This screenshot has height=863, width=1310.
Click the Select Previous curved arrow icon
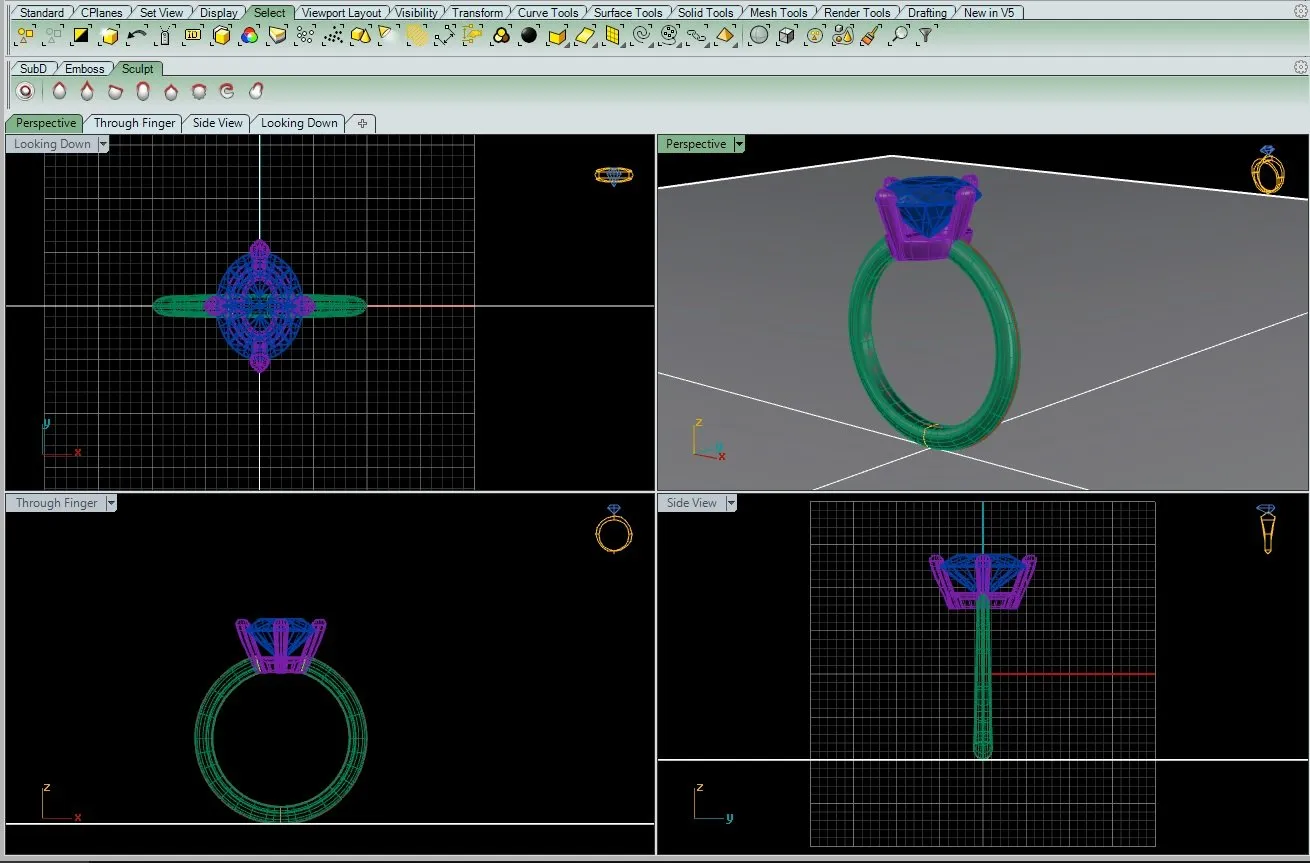pyautogui.click(x=137, y=35)
